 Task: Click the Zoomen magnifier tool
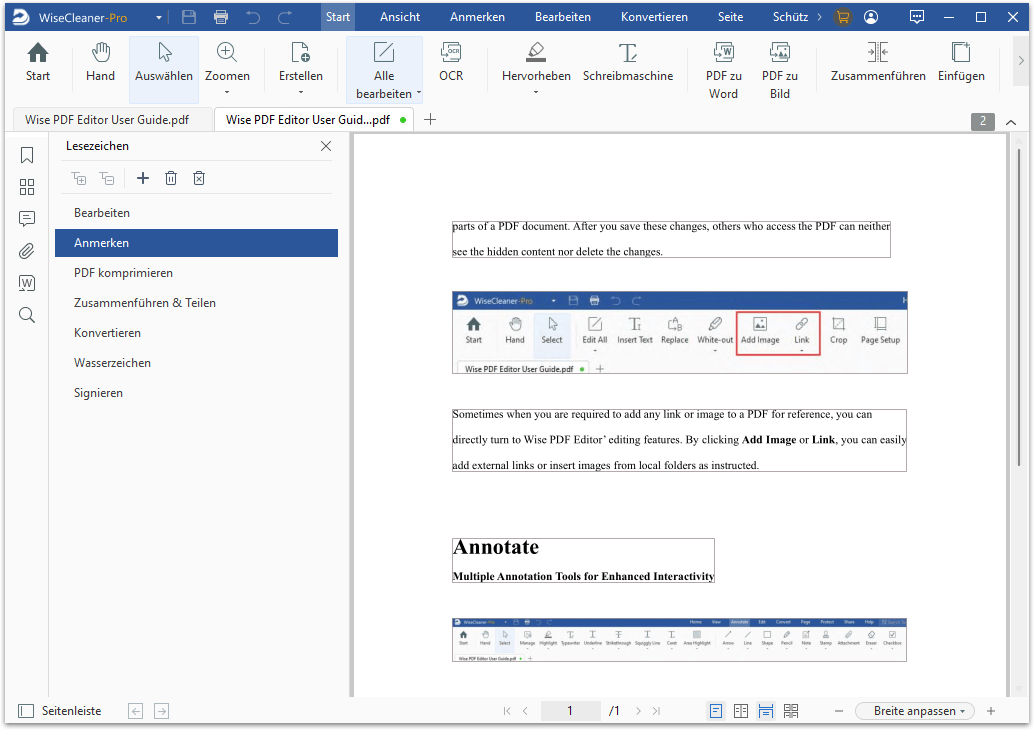[227, 63]
